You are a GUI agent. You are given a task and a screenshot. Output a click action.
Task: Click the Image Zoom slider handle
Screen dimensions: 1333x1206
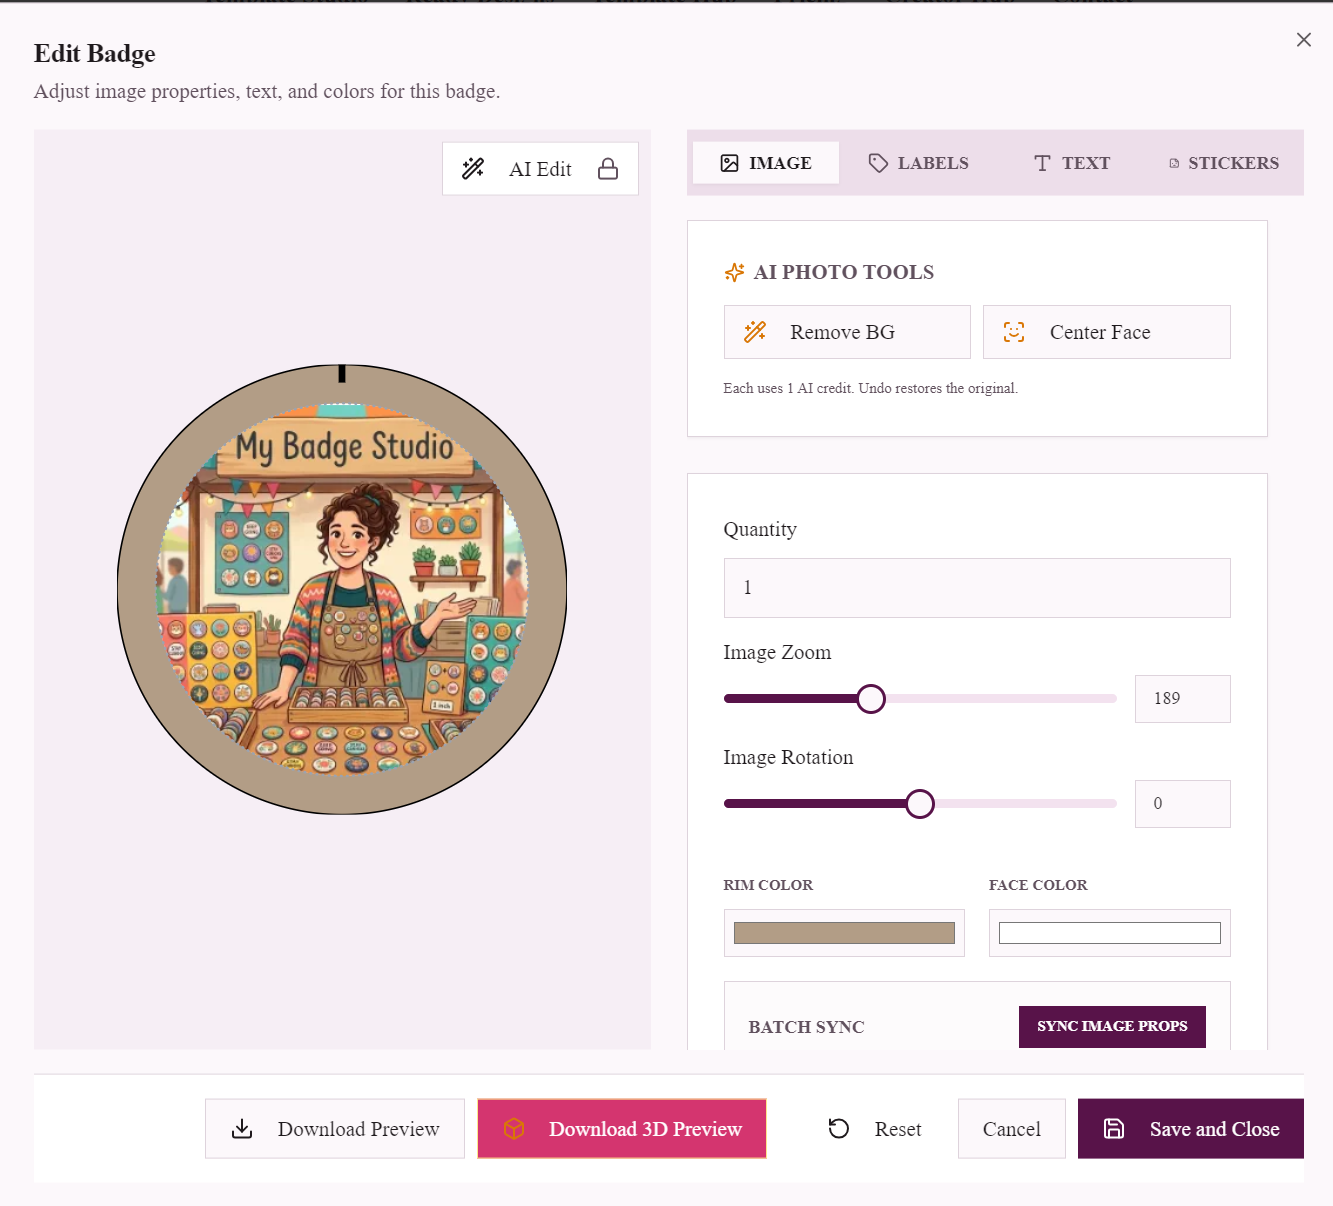tap(871, 699)
